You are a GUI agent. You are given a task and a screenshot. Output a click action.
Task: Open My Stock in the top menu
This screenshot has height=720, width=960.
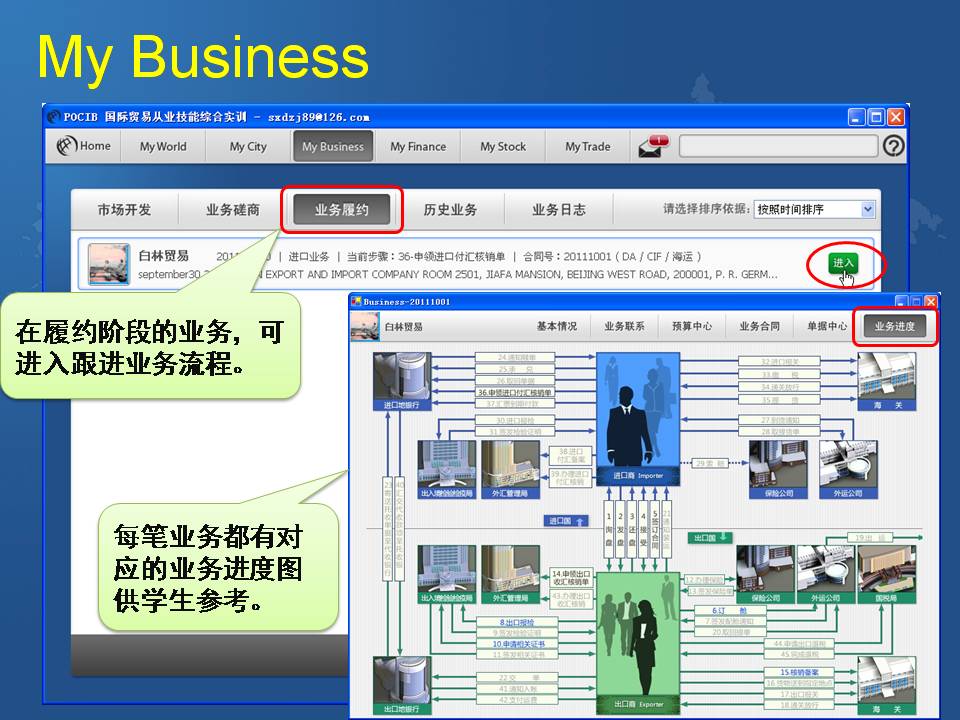503,146
